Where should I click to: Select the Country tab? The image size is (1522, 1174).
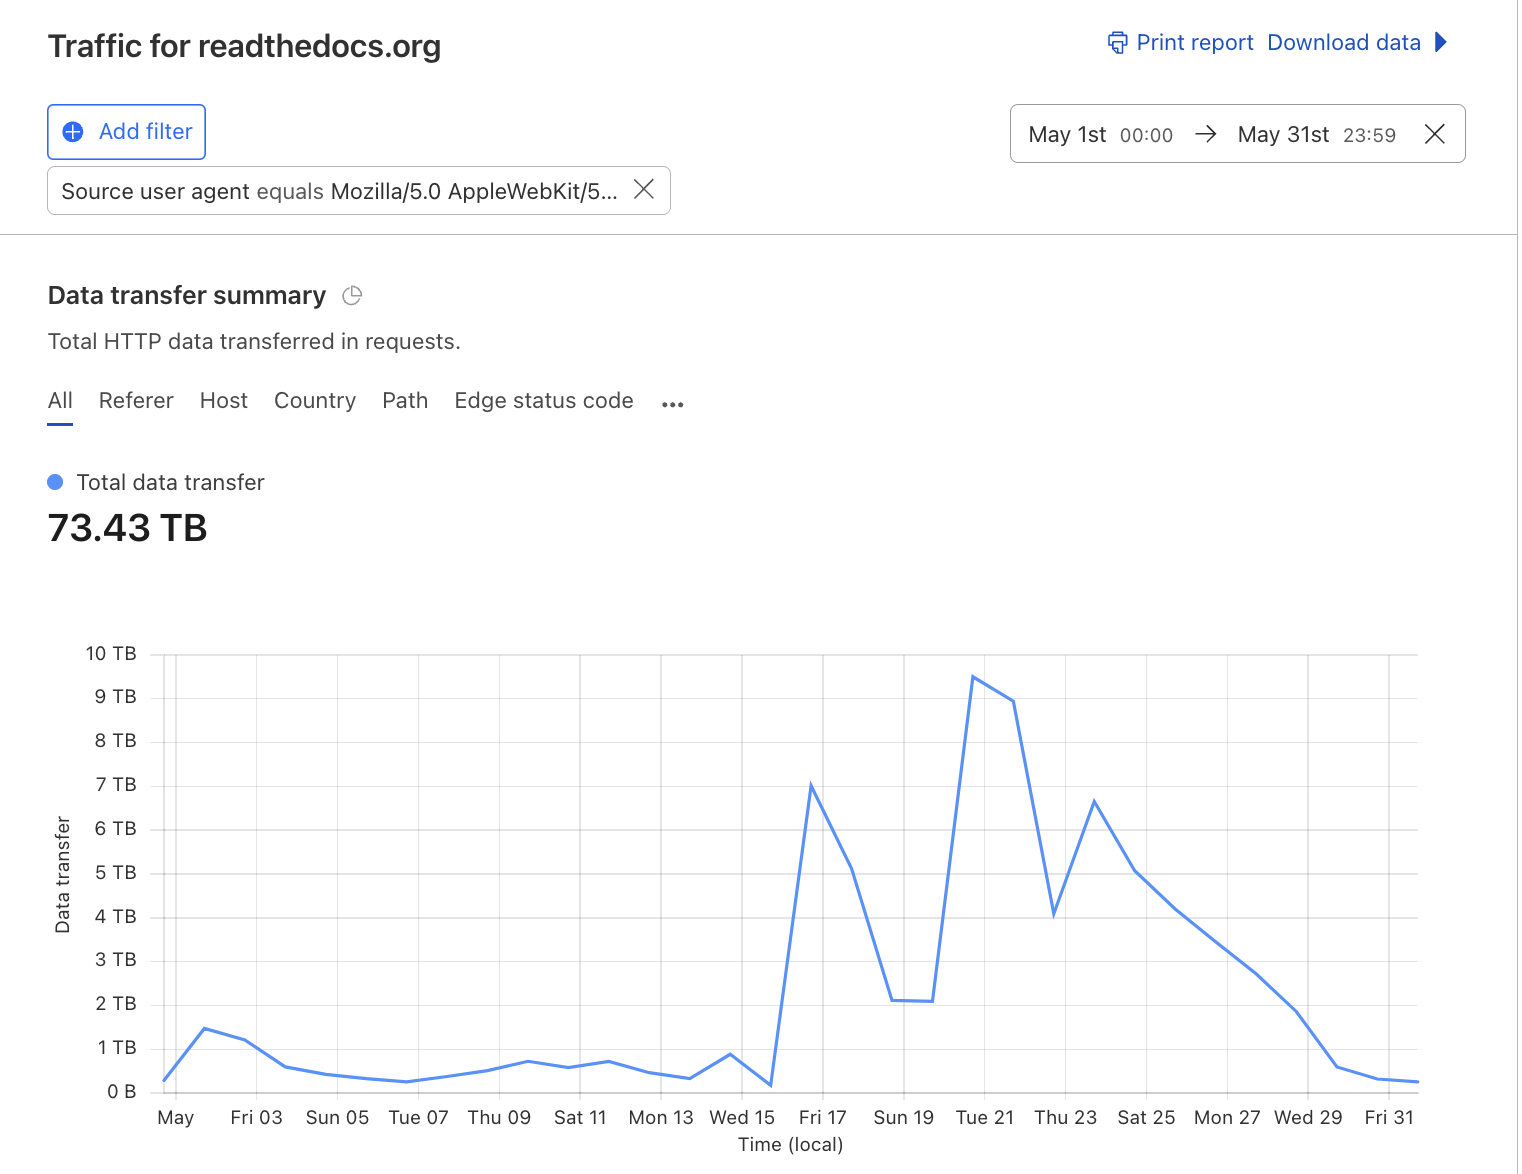click(315, 401)
